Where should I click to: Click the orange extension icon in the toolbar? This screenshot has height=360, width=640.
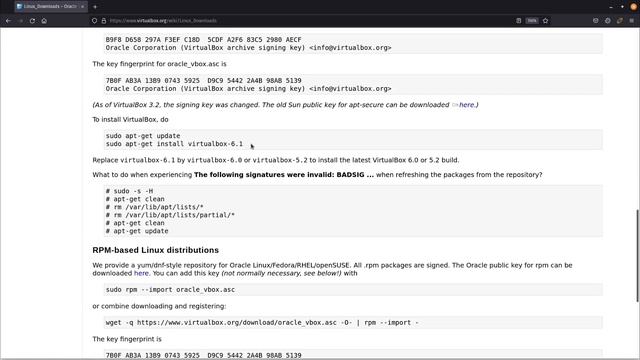pos(620,20)
